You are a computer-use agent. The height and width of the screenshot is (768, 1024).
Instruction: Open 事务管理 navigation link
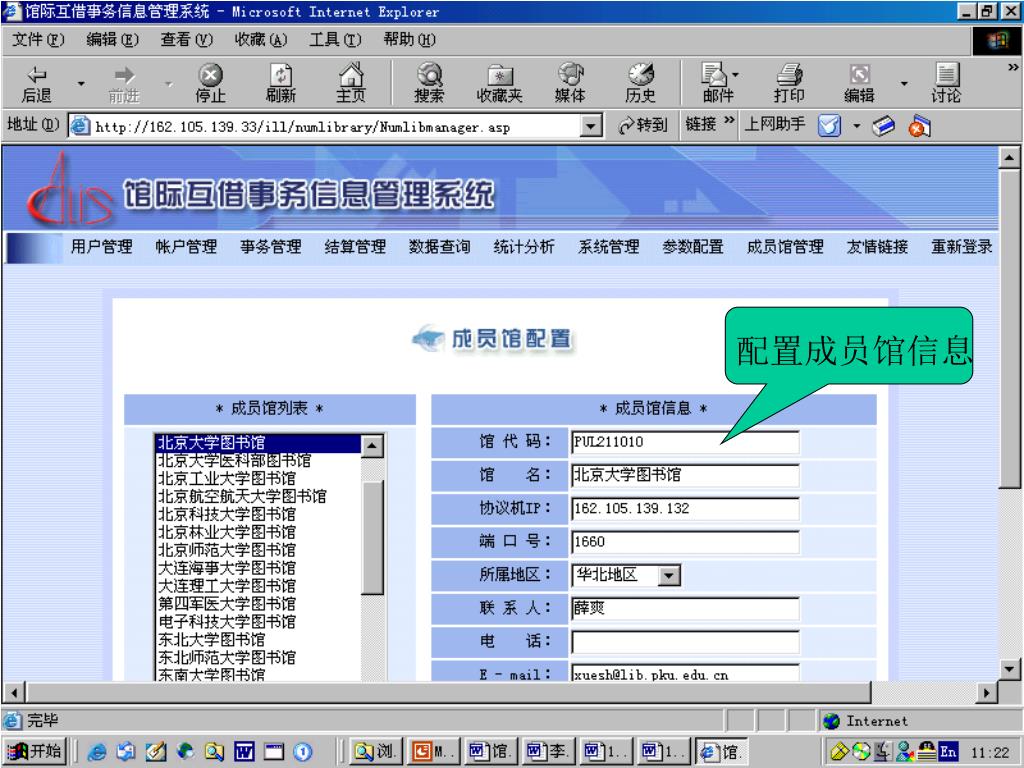270,247
